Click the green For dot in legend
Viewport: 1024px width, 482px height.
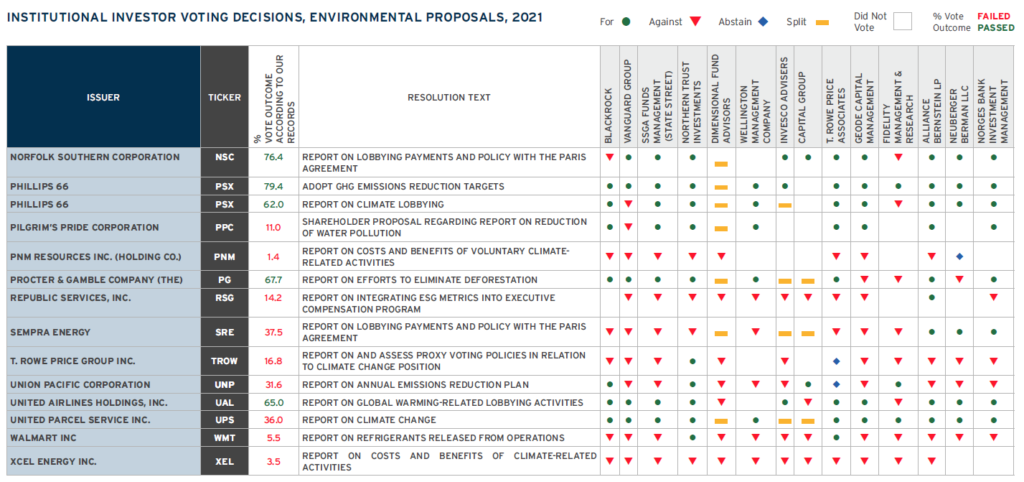[x=625, y=20]
